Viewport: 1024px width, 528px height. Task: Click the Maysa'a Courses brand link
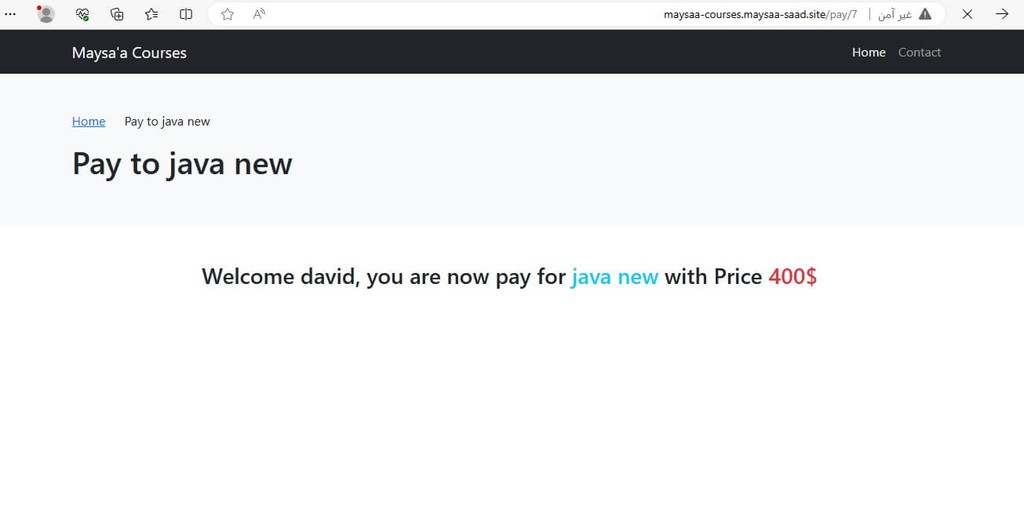tap(129, 53)
